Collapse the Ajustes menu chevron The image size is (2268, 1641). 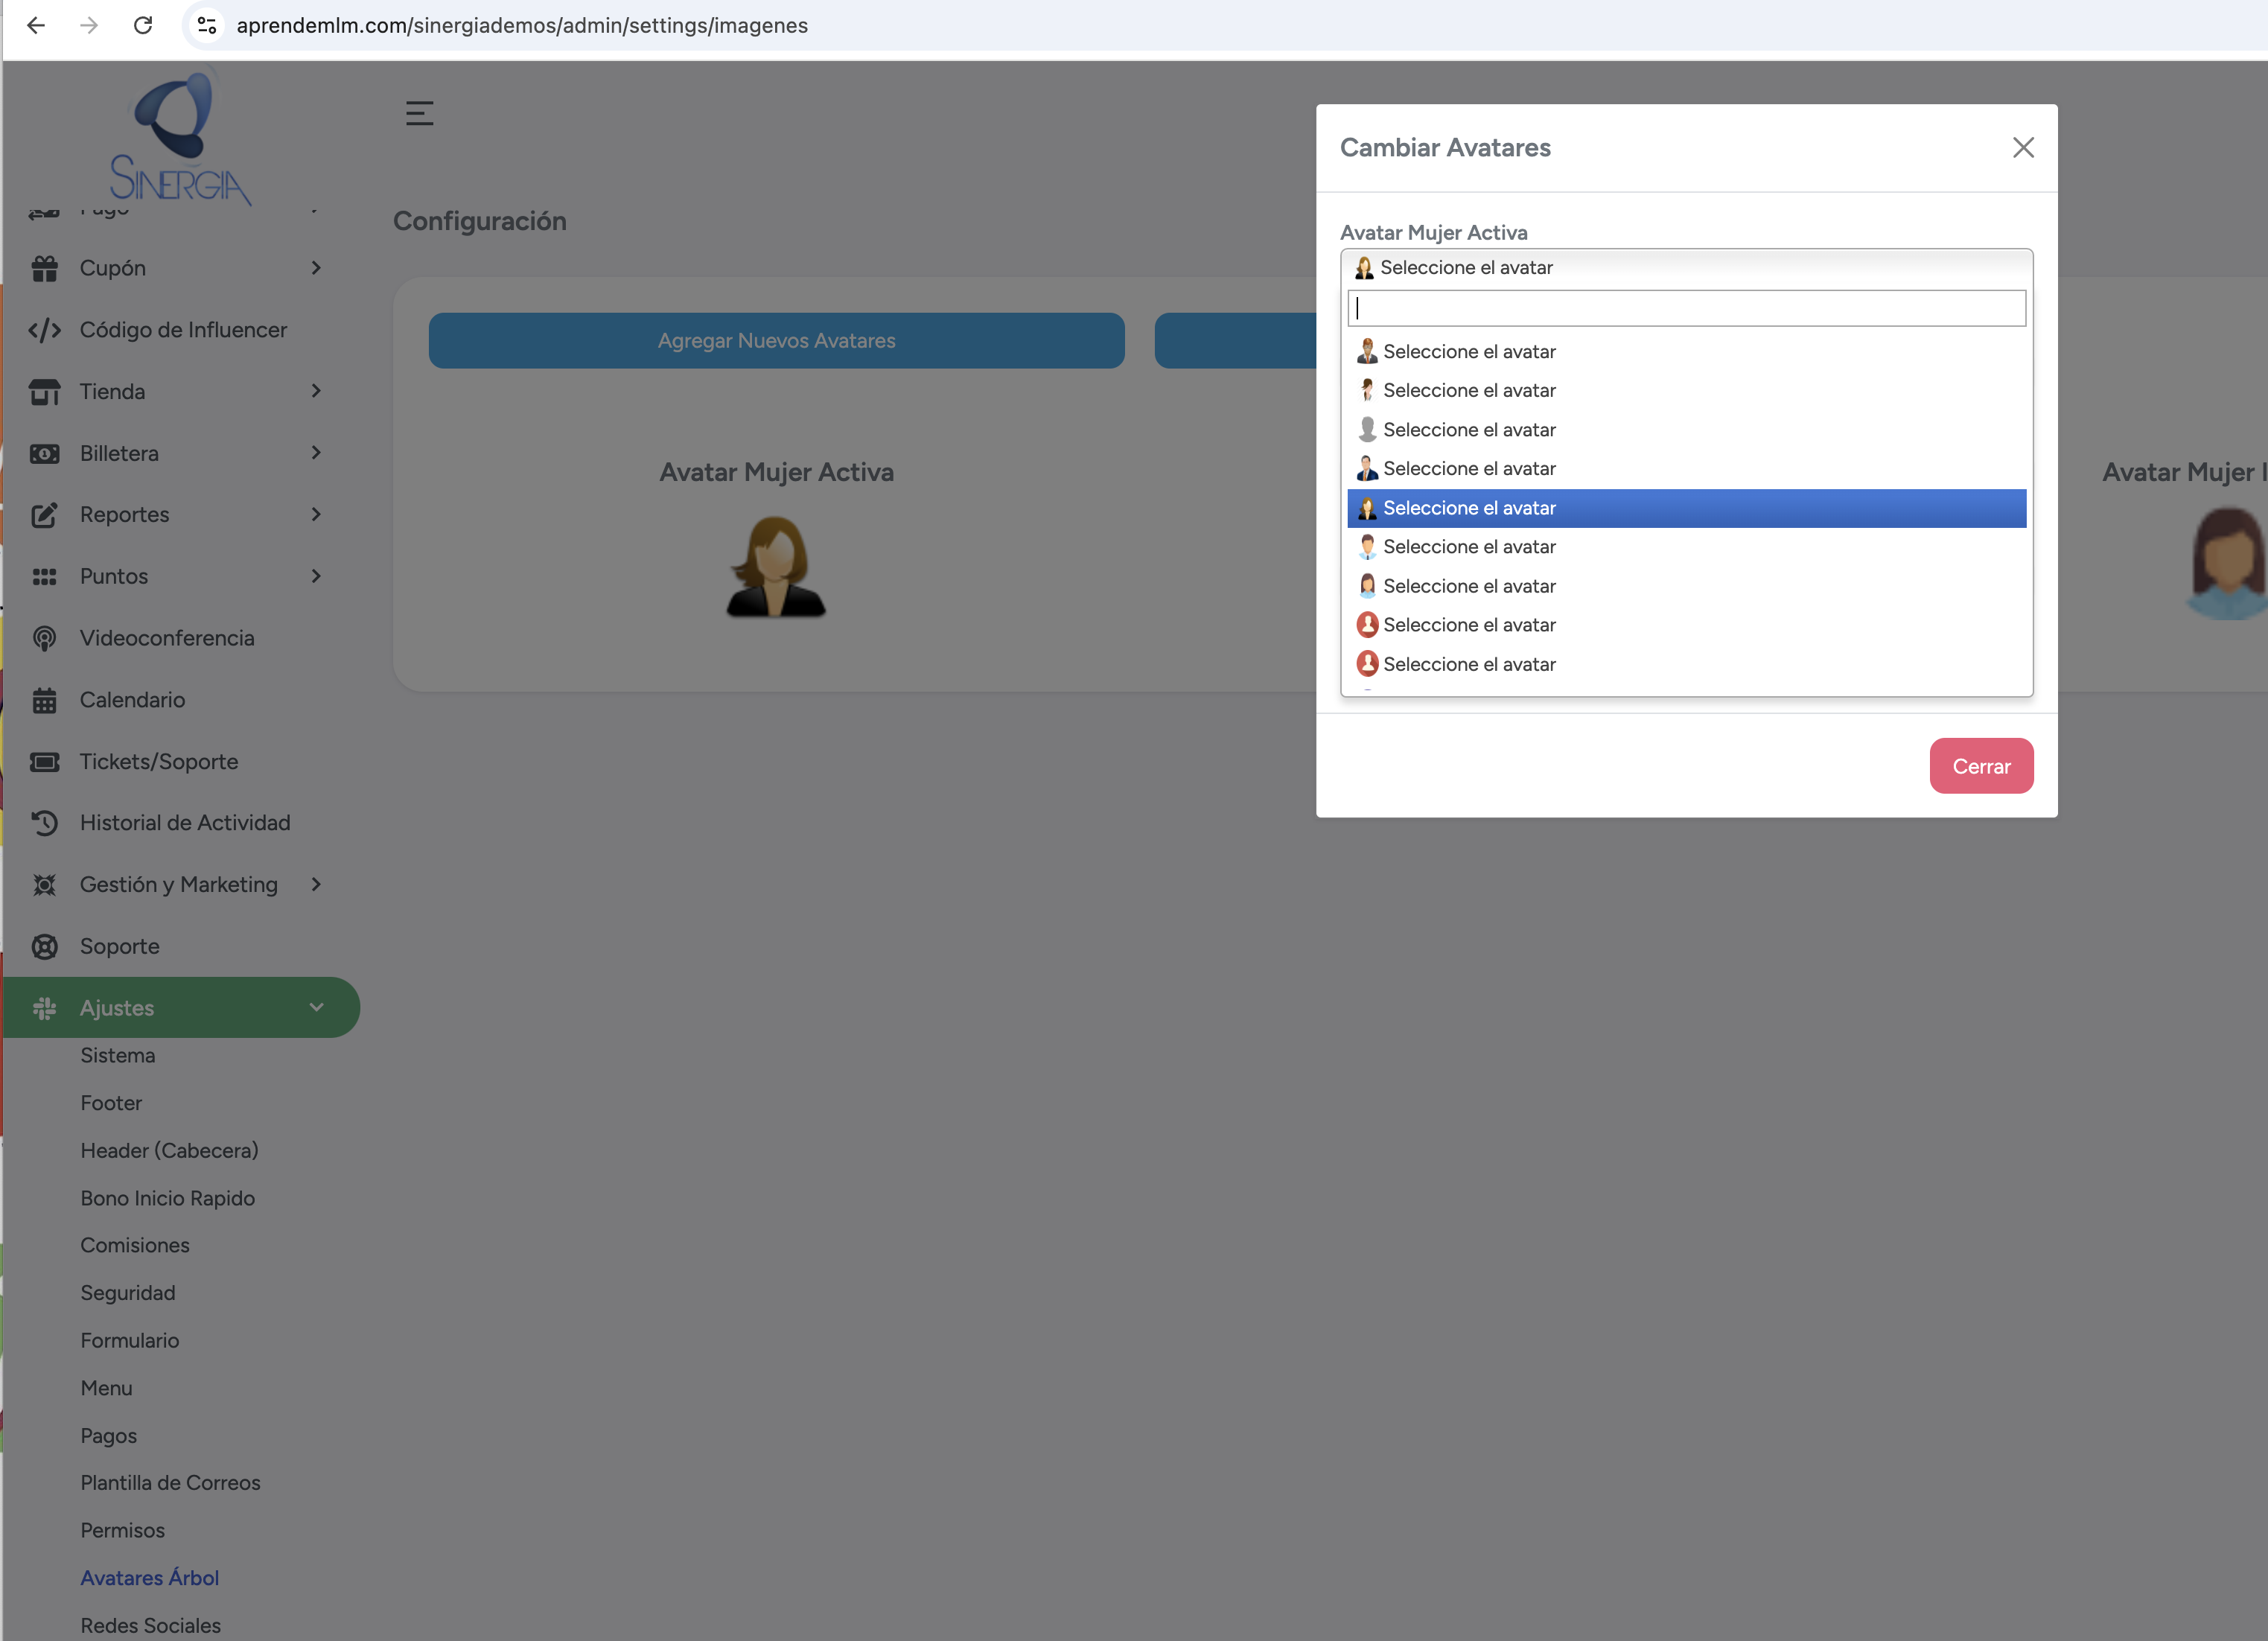click(x=316, y=1007)
